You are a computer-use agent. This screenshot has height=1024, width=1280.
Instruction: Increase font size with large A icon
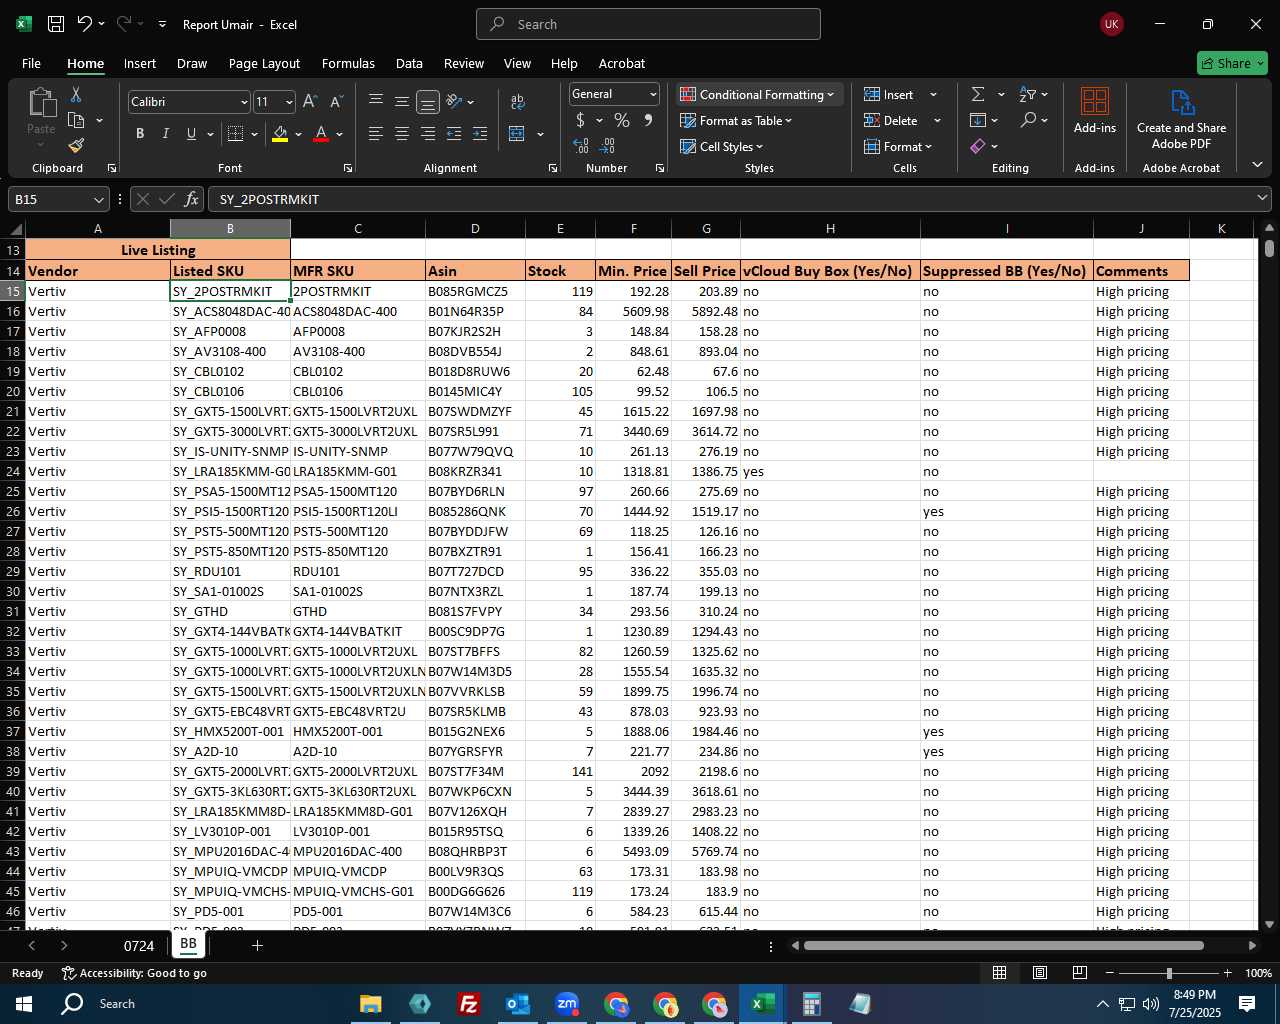tap(310, 102)
